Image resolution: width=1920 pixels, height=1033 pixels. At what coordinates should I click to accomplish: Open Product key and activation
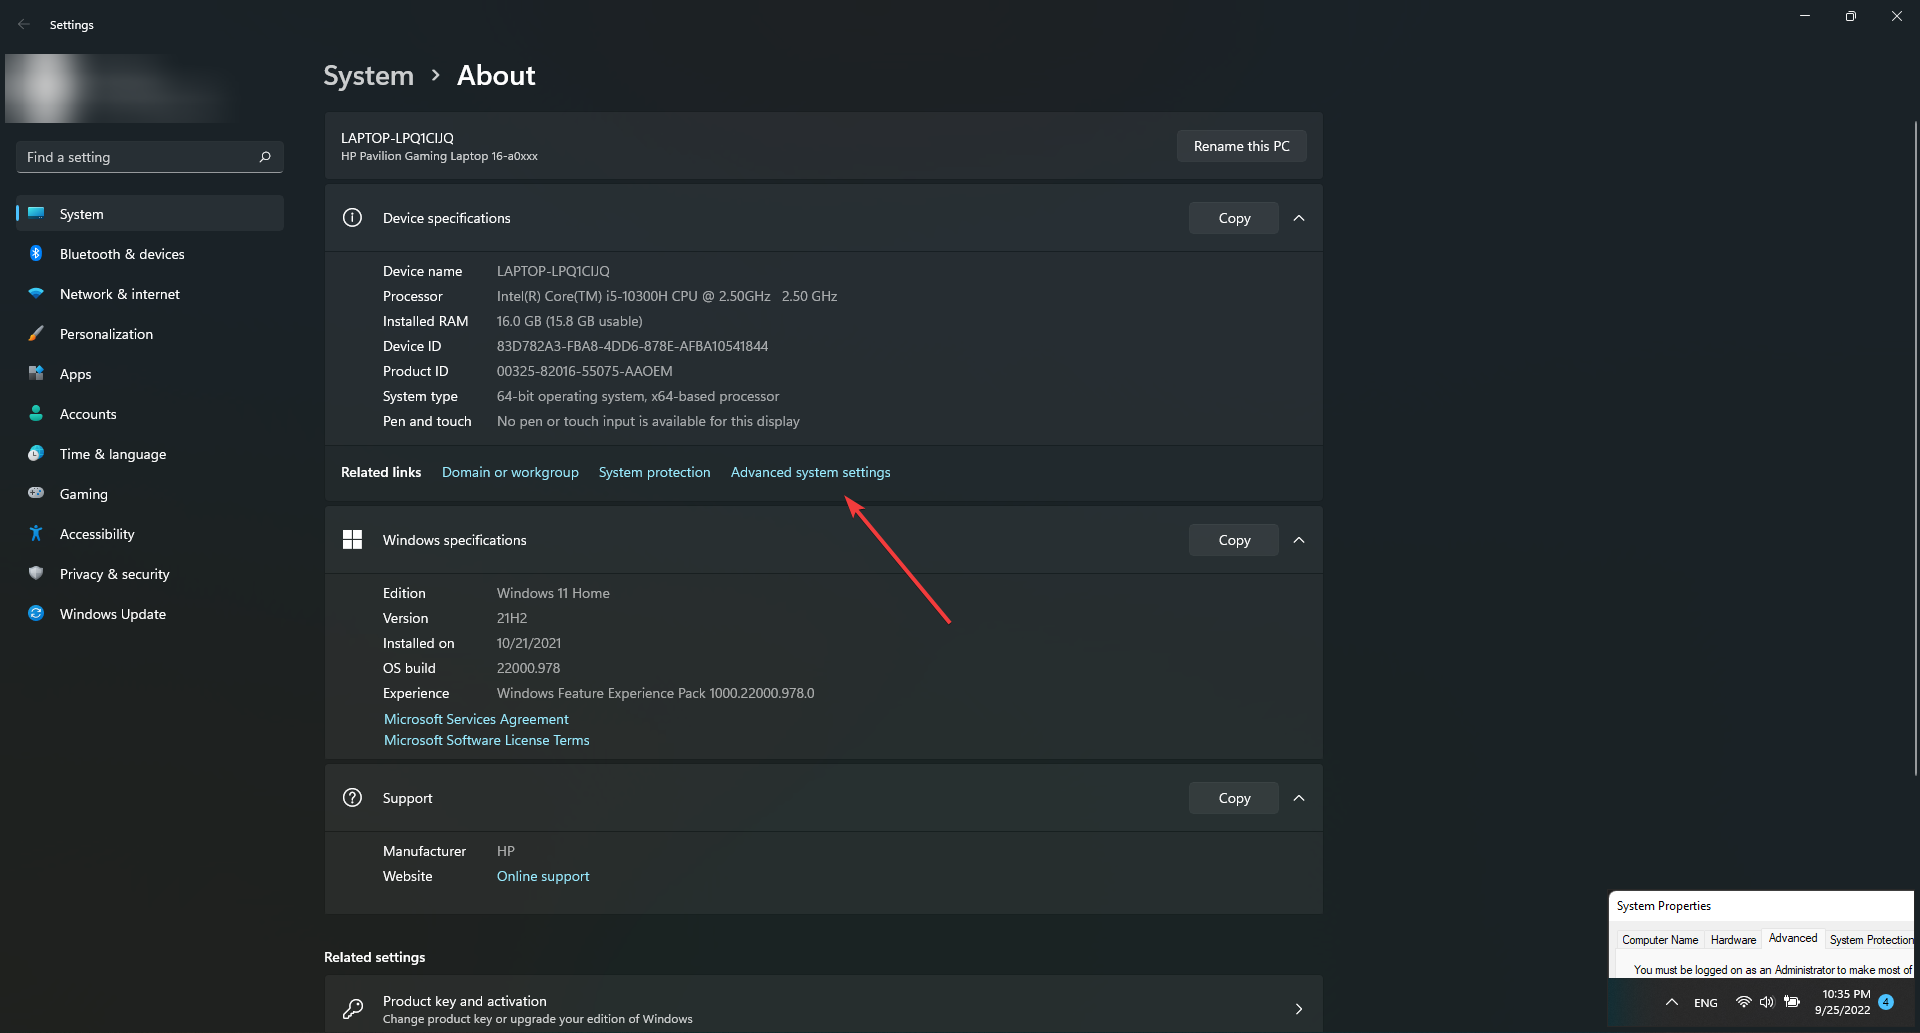[x=823, y=1008]
